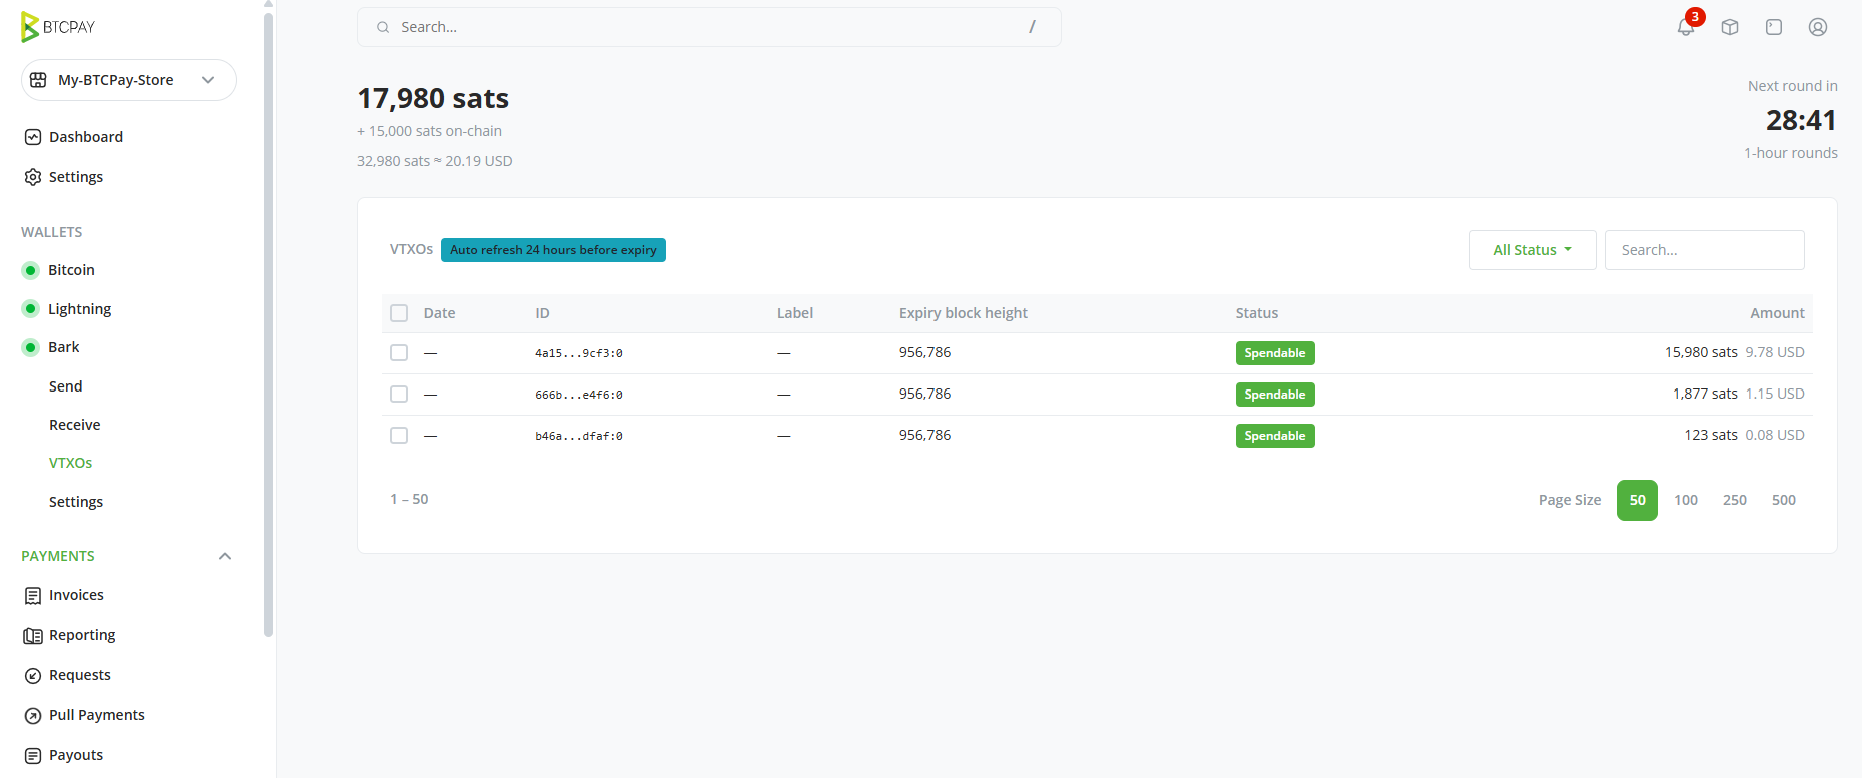Click the Expiry block height column header
The image size is (1862, 778).
[963, 313]
